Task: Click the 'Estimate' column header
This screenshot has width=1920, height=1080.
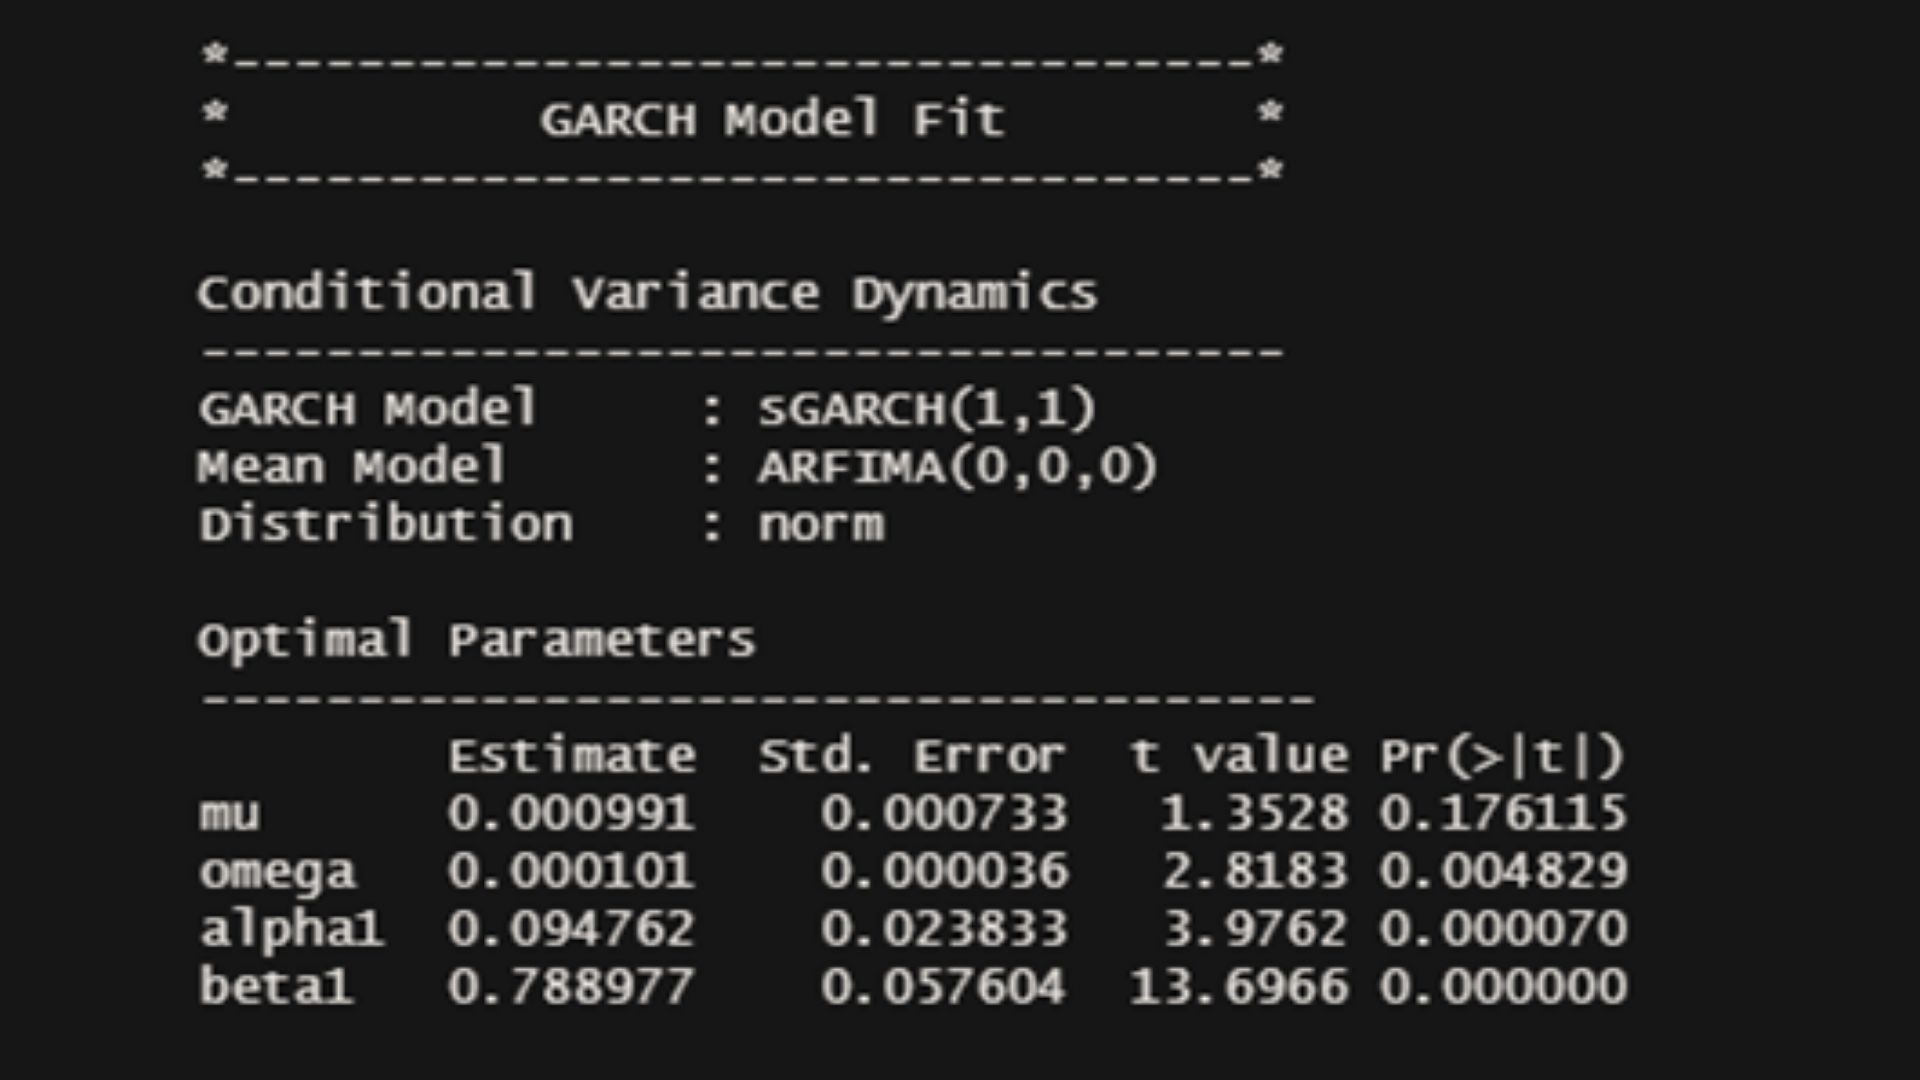Action: 571,756
